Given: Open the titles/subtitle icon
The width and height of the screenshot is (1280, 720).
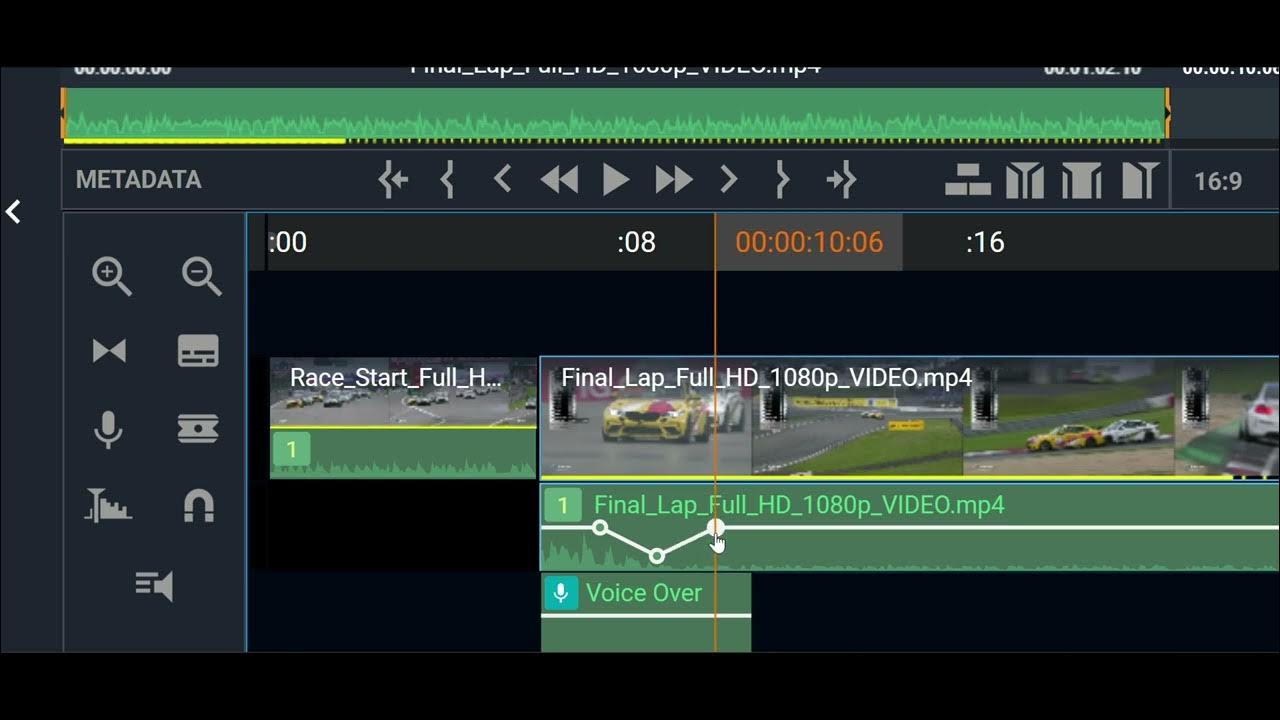Looking at the screenshot, I should click(x=198, y=351).
